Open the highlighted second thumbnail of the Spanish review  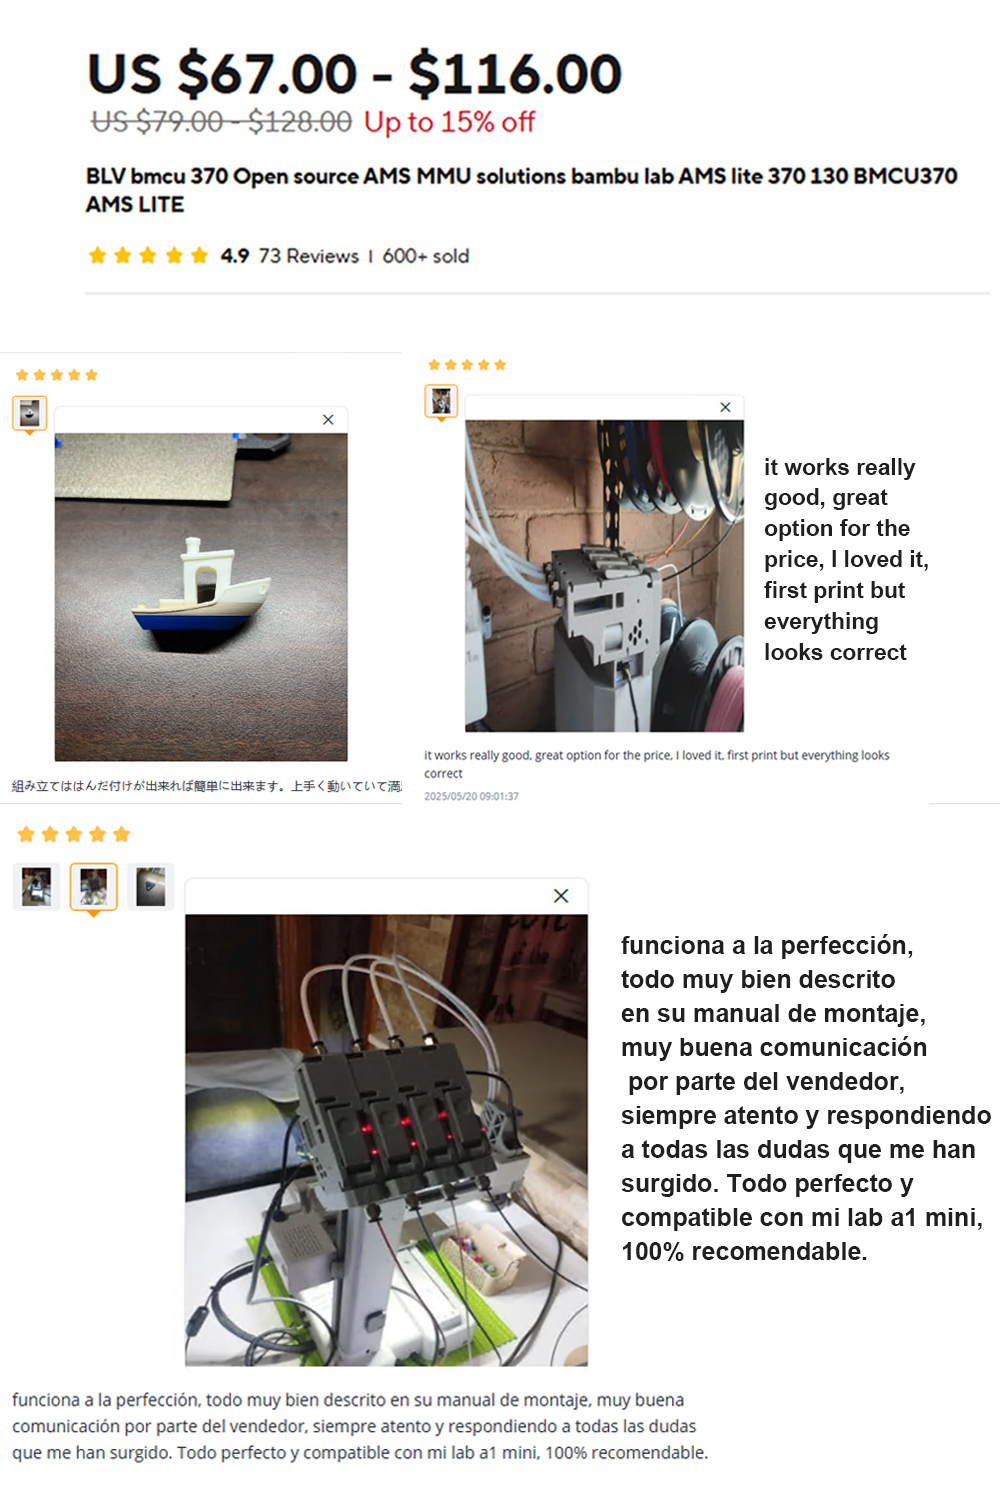[93, 886]
